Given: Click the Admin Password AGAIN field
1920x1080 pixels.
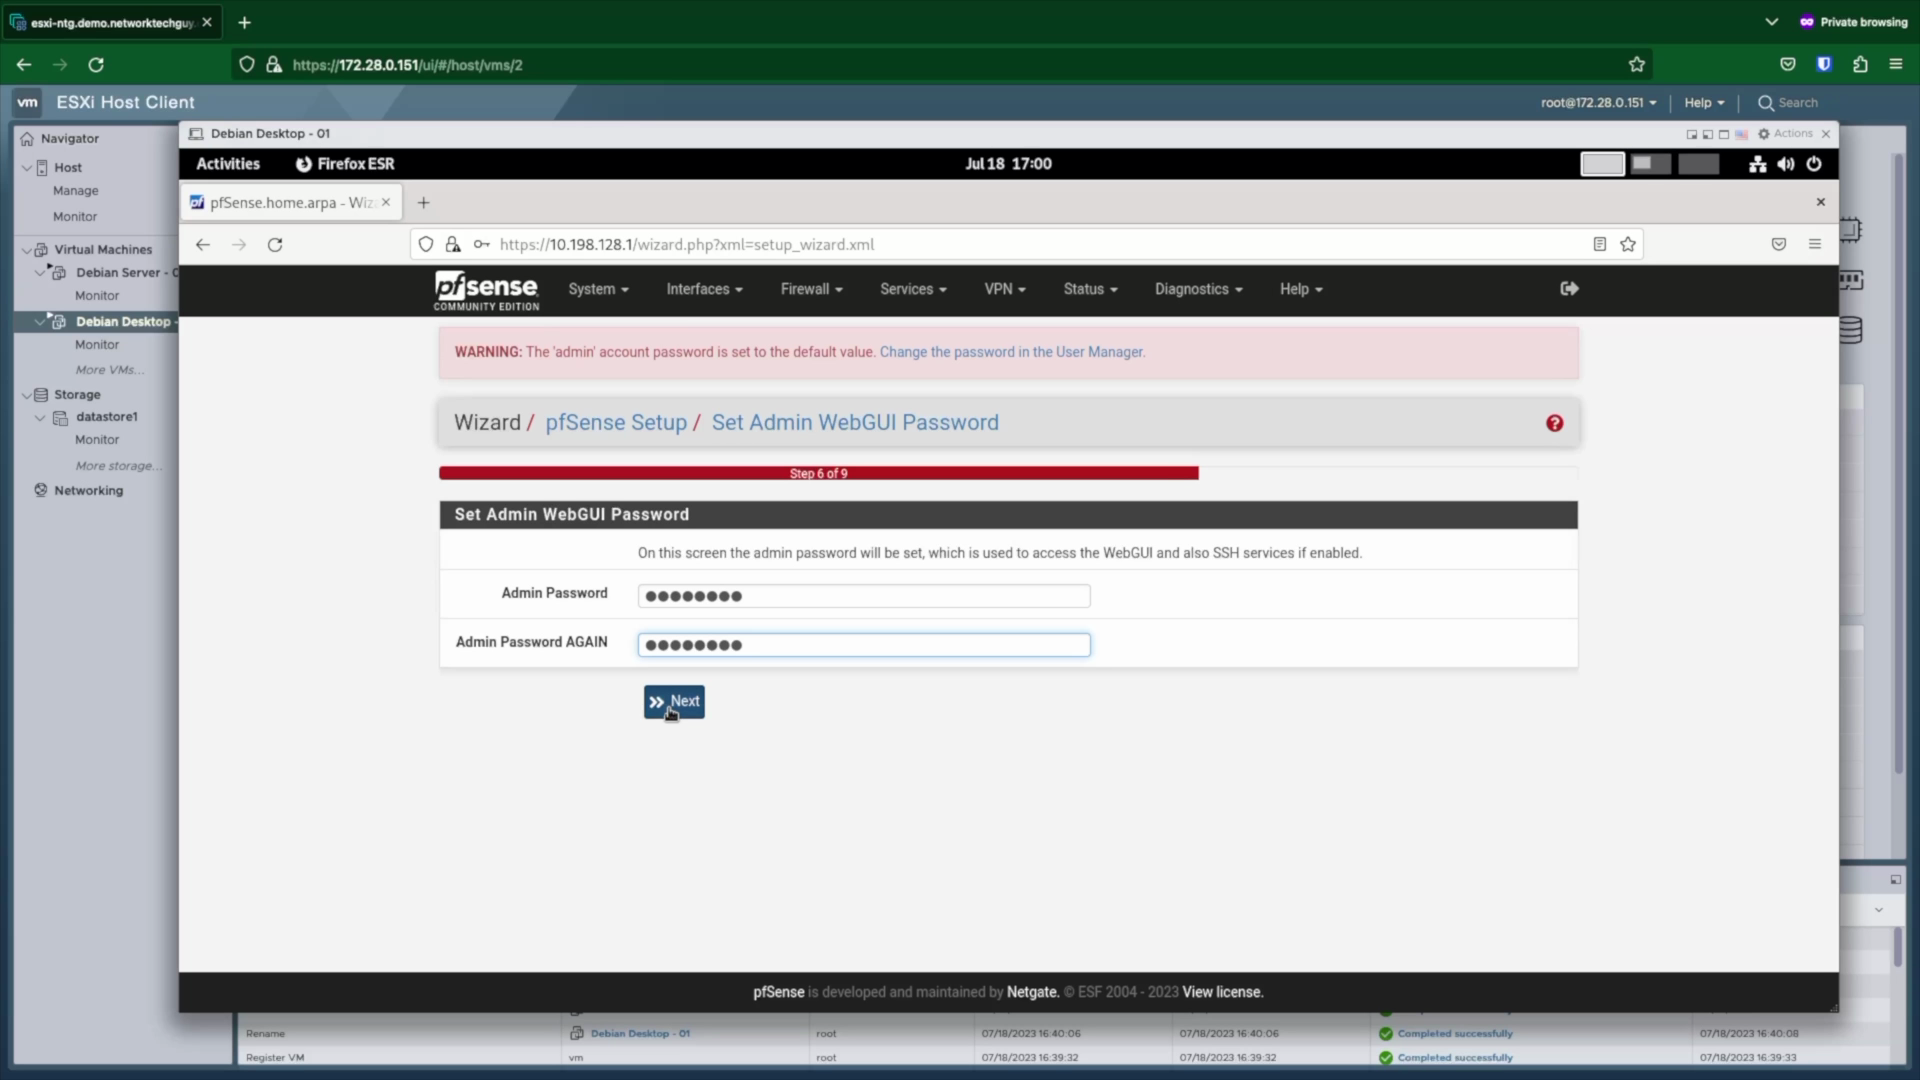Looking at the screenshot, I should 864,645.
